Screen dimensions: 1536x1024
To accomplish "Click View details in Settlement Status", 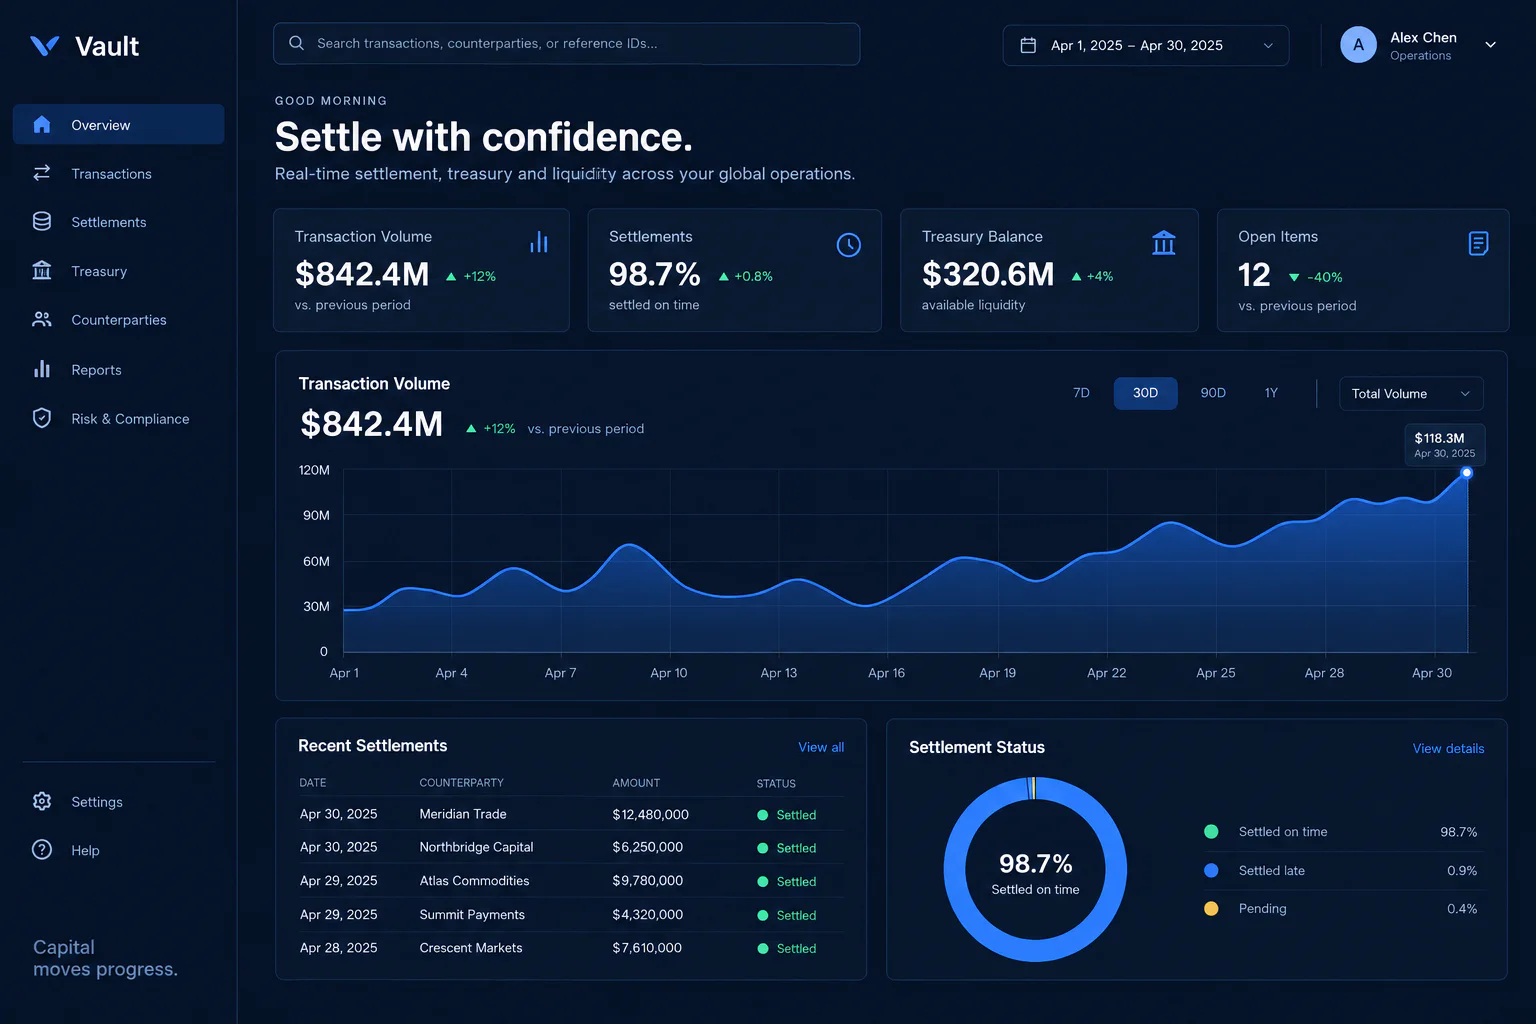I will pos(1448,748).
